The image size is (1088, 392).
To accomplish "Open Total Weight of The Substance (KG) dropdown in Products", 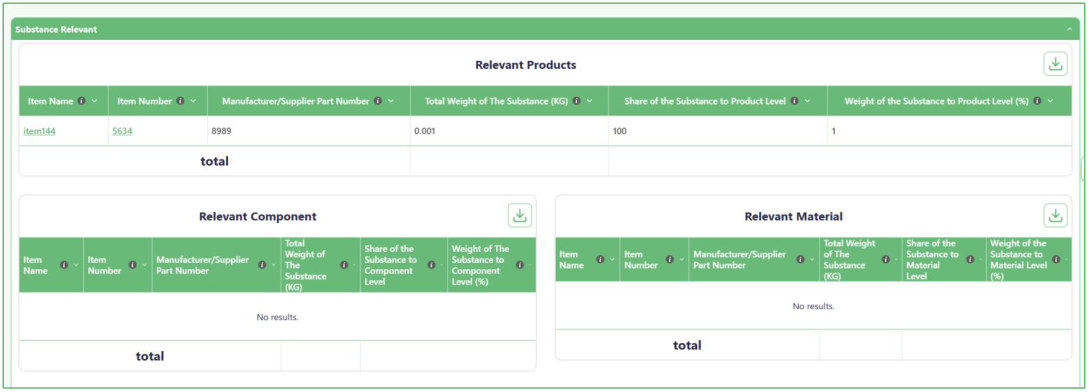I will click(590, 101).
